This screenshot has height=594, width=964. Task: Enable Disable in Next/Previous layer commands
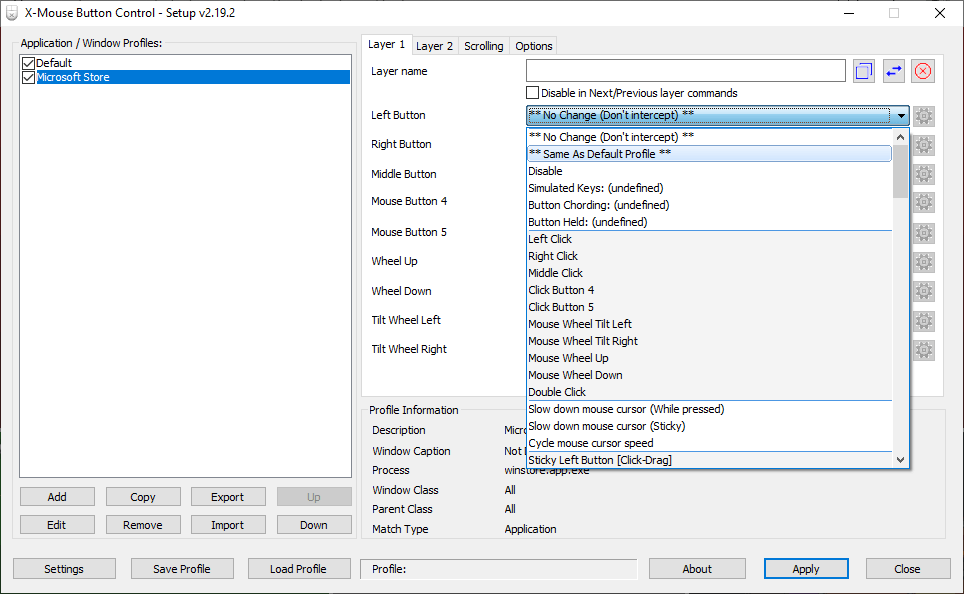pos(533,93)
